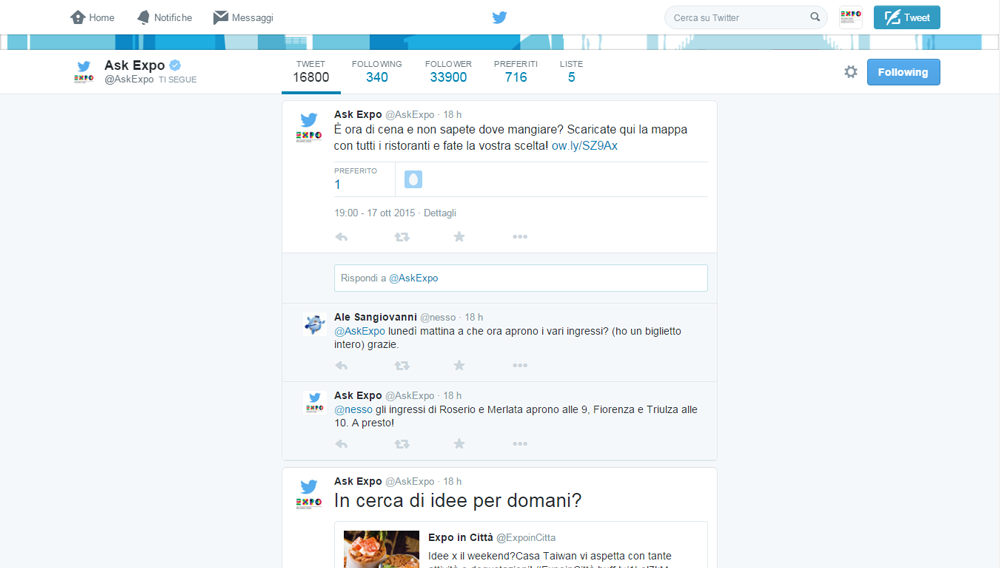Open more options on Ale Sangiovanni's tweet
This screenshot has height=568, width=1000.
tap(520, 366)
